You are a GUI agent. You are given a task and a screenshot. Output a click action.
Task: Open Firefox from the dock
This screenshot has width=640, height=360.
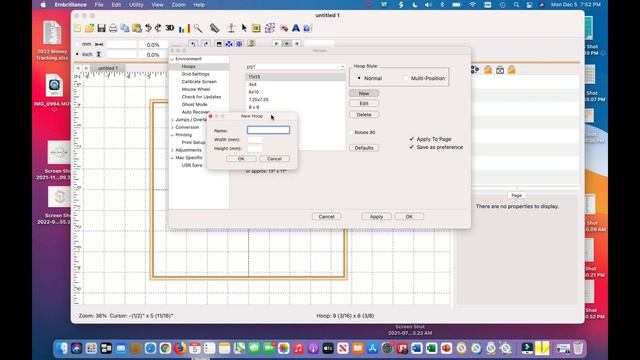tap(180, 348)
